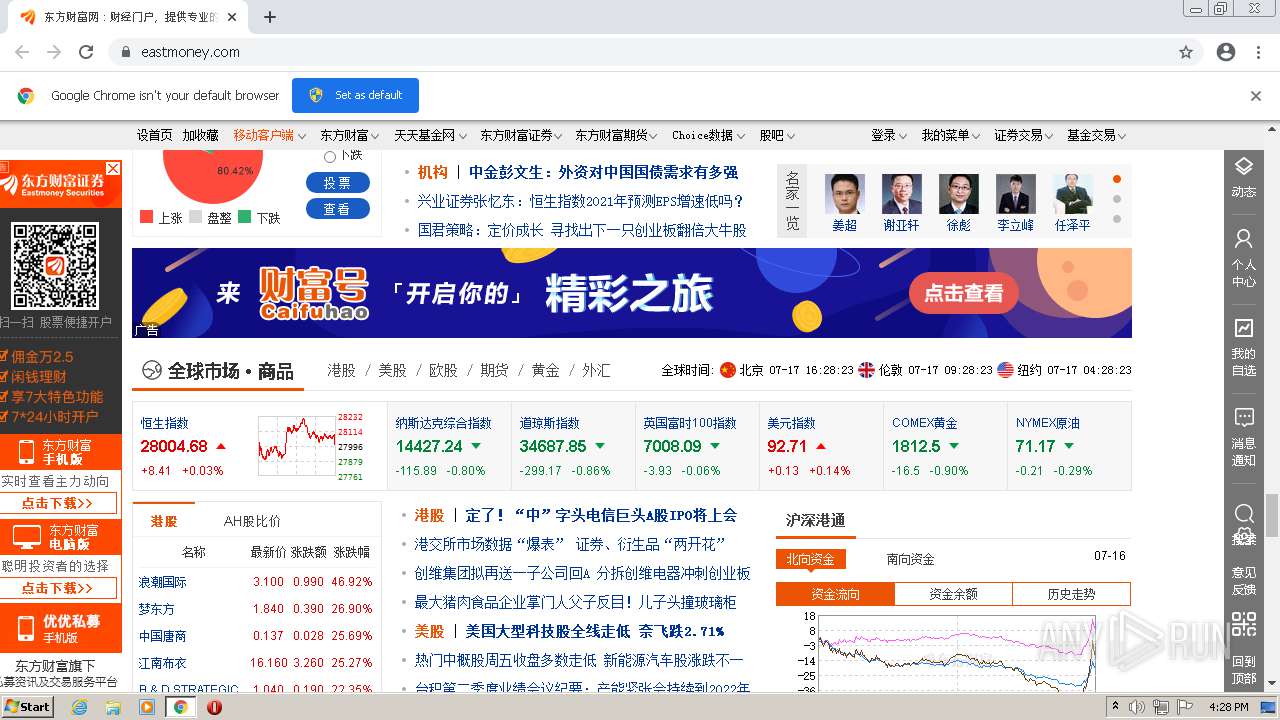
Task: Click the red Opera-style icon in taskbar
Action: [x=214, y=707]
